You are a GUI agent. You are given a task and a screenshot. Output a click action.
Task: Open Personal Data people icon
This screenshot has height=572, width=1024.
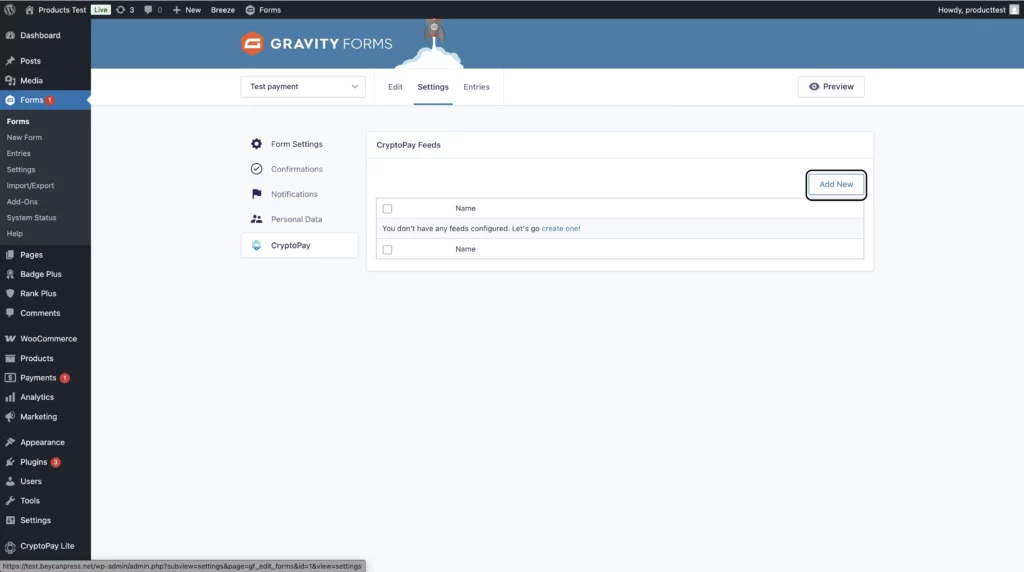tap(257, 219)
